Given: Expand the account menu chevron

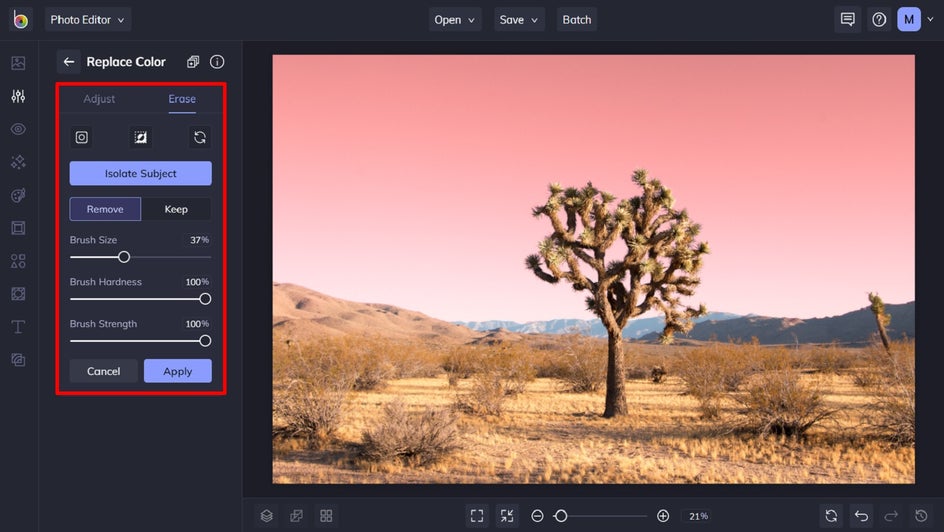Looking at the screenshot, I should [930, 19].
